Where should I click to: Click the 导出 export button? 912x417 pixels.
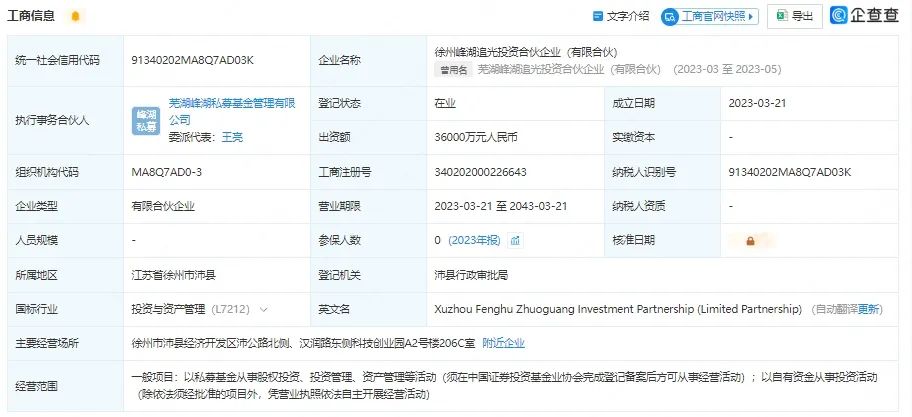tap(795, 16)
